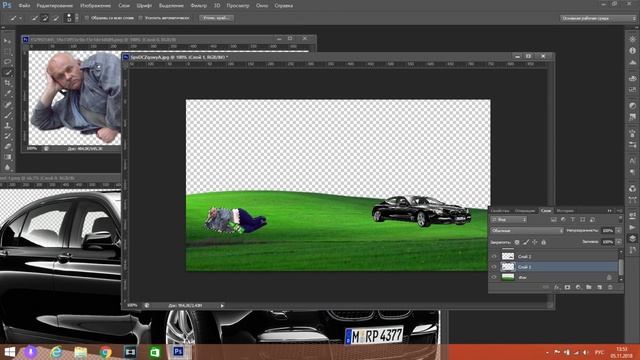Select the Lasso tool

7,62
